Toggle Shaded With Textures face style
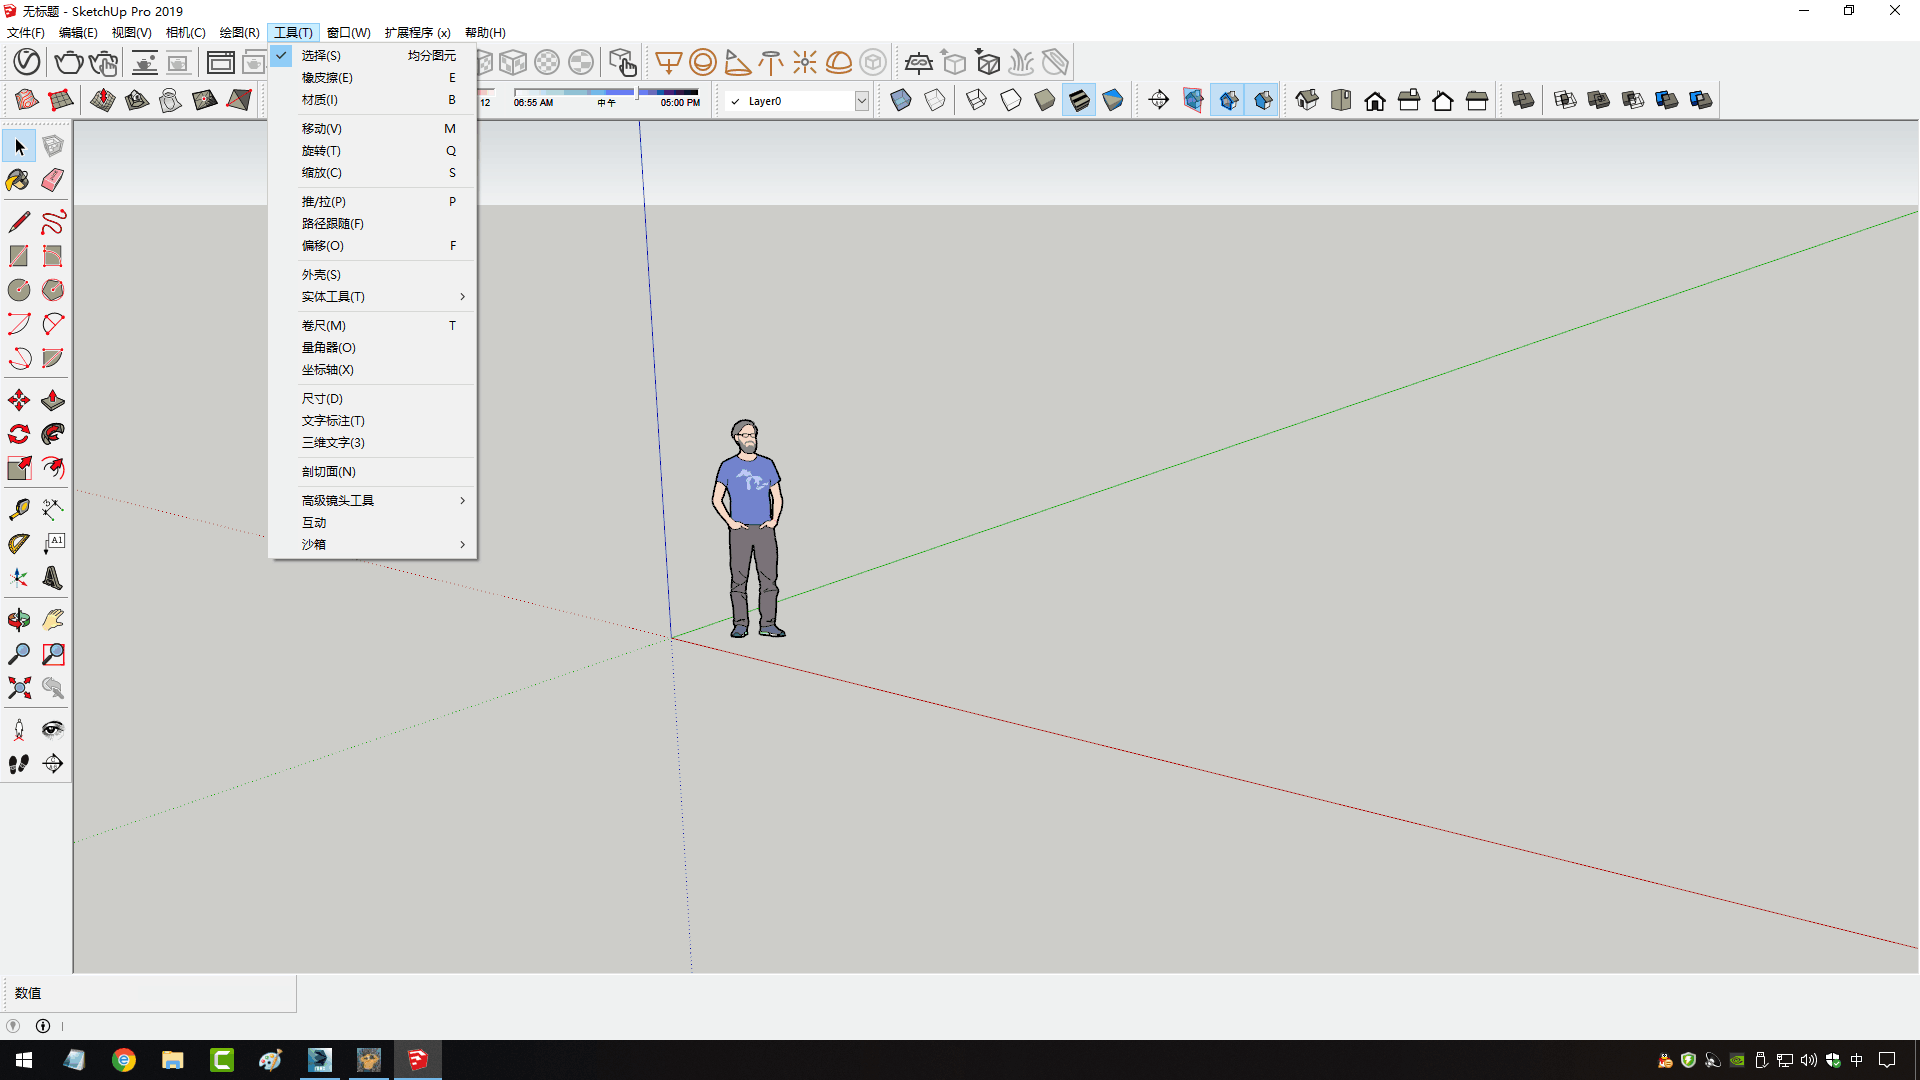1920x1080 pixels. coord(1079,100)
